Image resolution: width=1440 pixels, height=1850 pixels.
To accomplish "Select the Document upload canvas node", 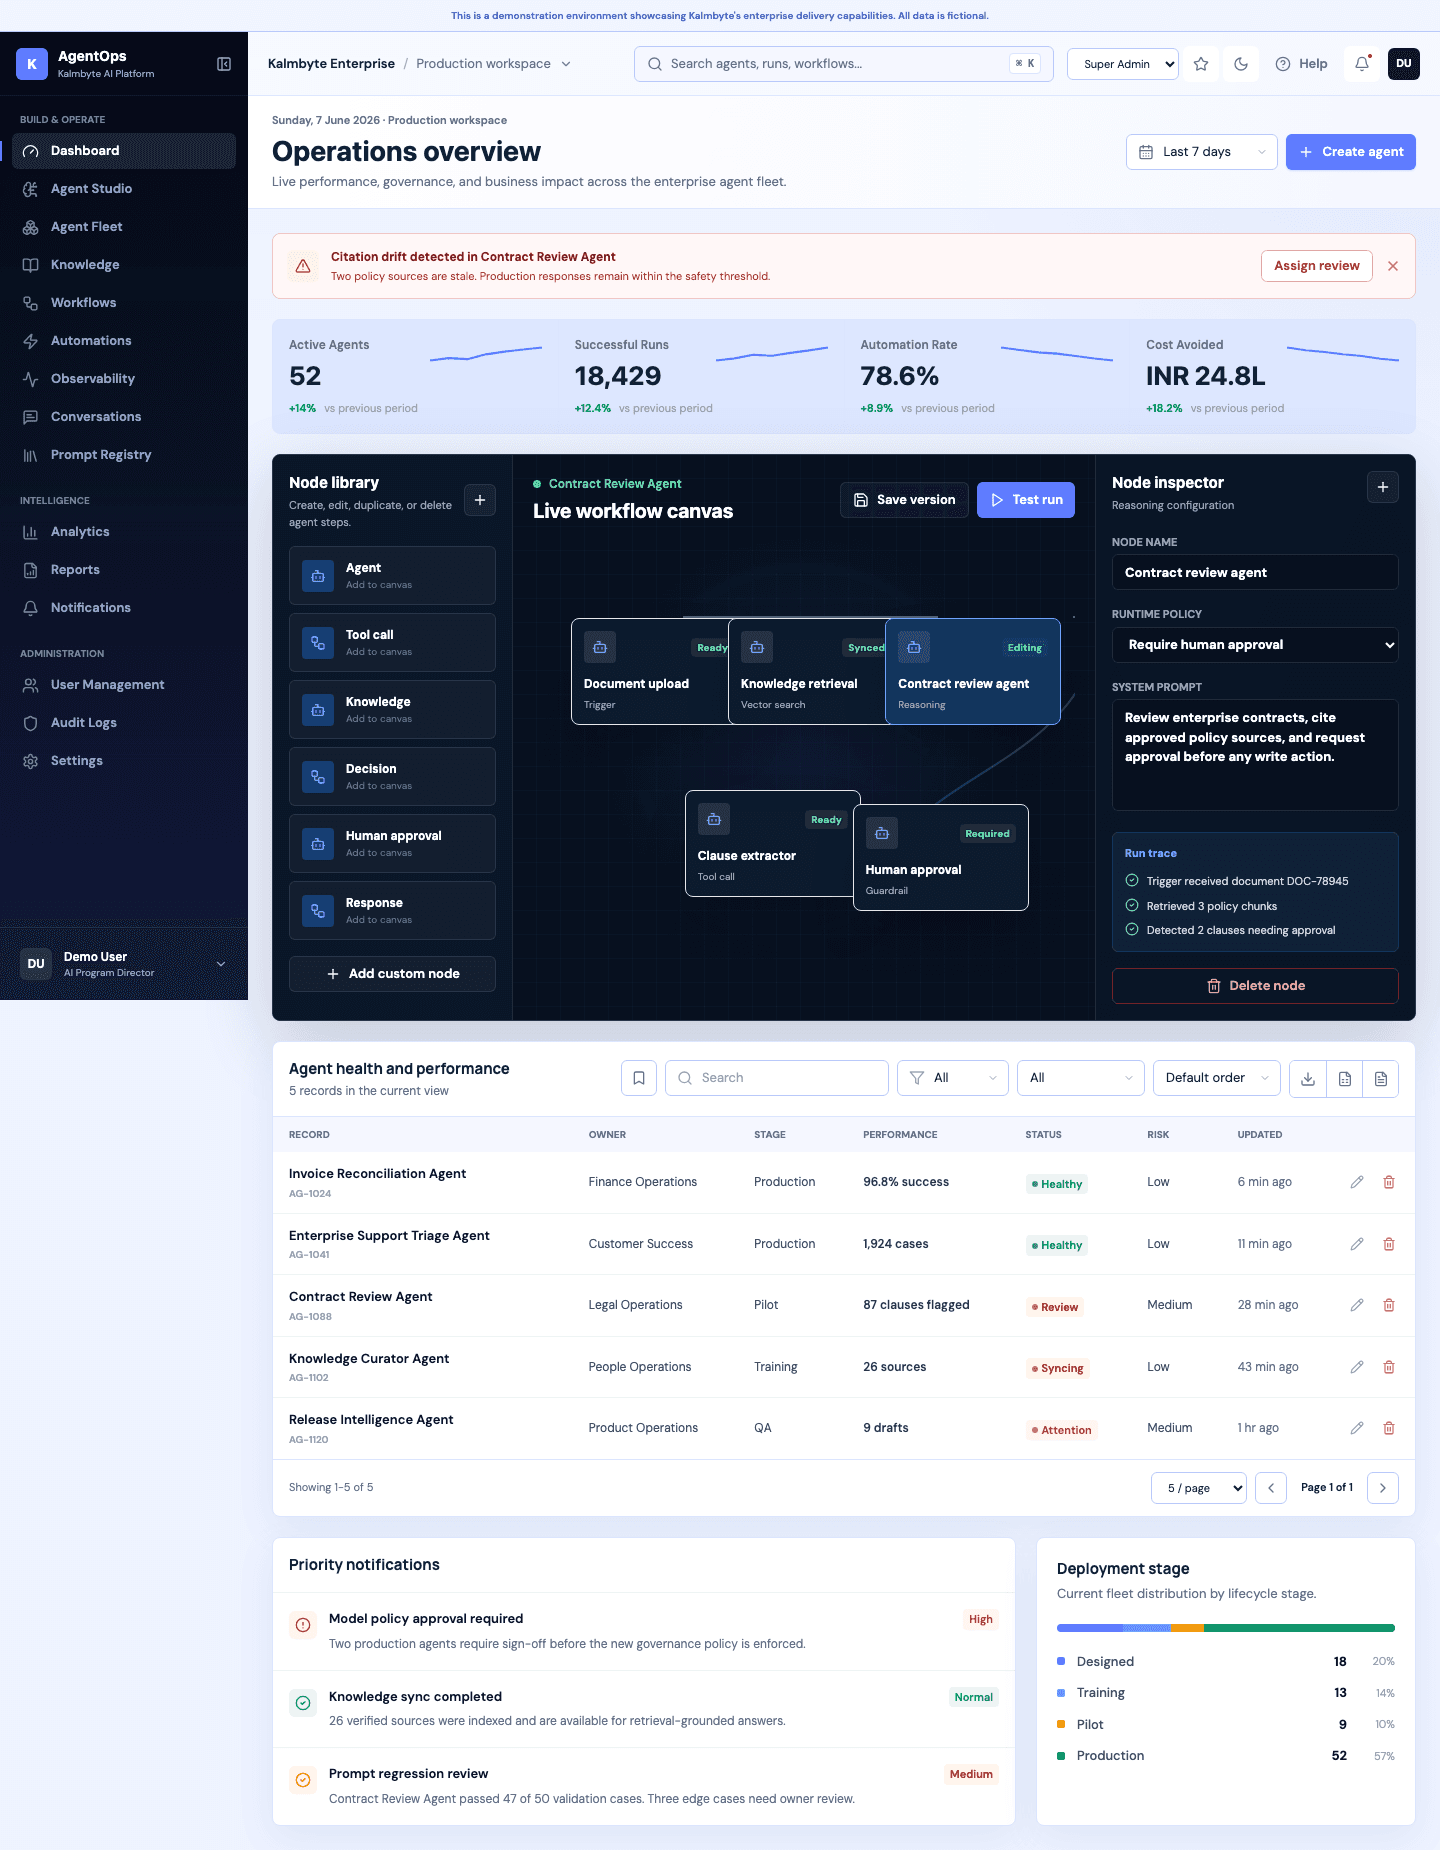I will click(650, 672).
